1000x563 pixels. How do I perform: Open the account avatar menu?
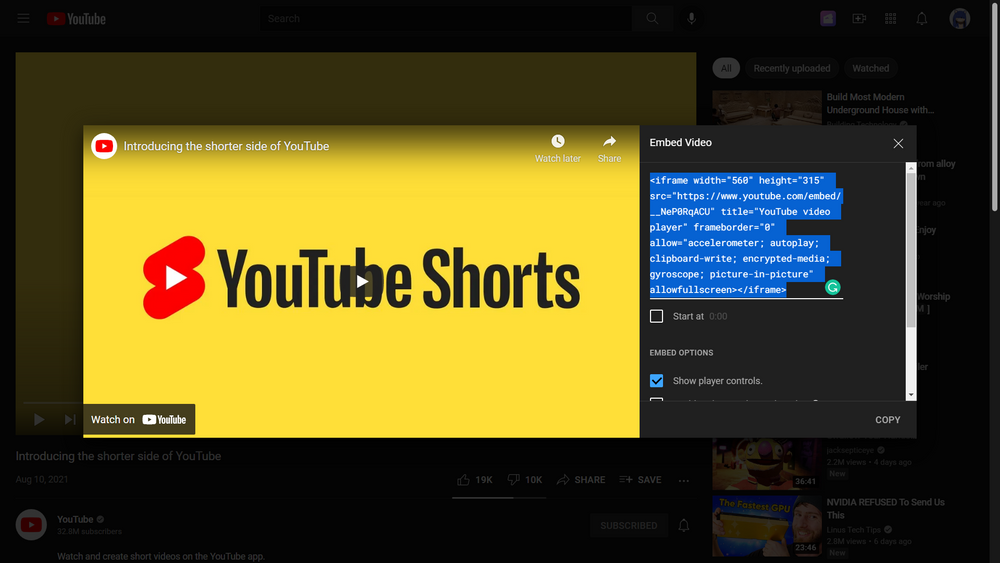(959, 18)
